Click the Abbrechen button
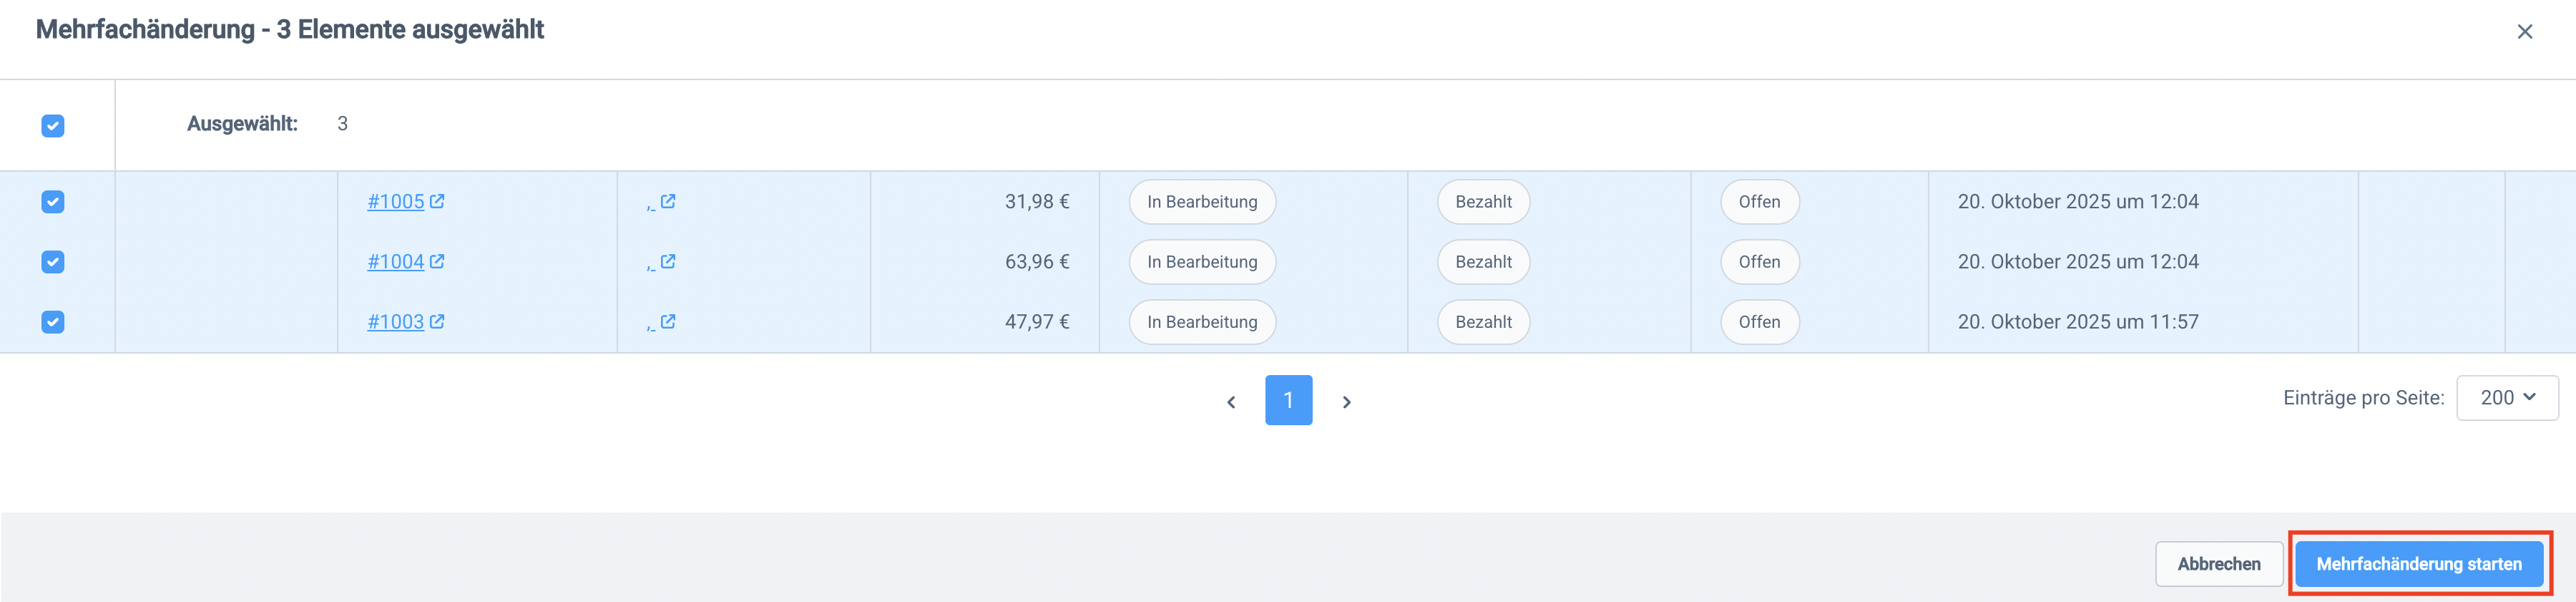This screenshot has height=602, width=2576. 2218,564
